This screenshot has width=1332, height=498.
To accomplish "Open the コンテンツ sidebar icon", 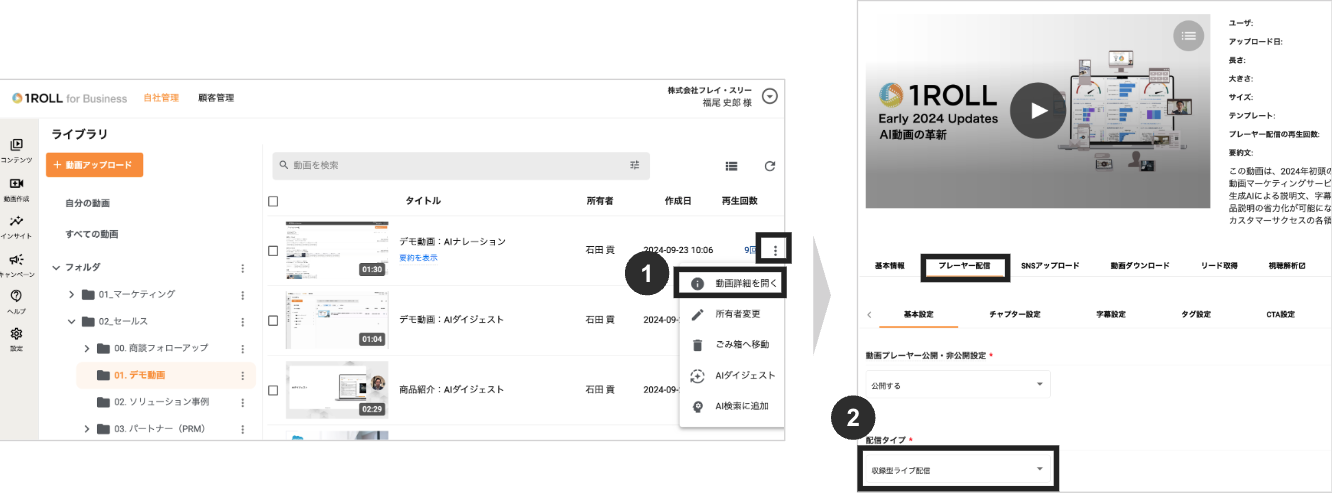I will [16, 145].
